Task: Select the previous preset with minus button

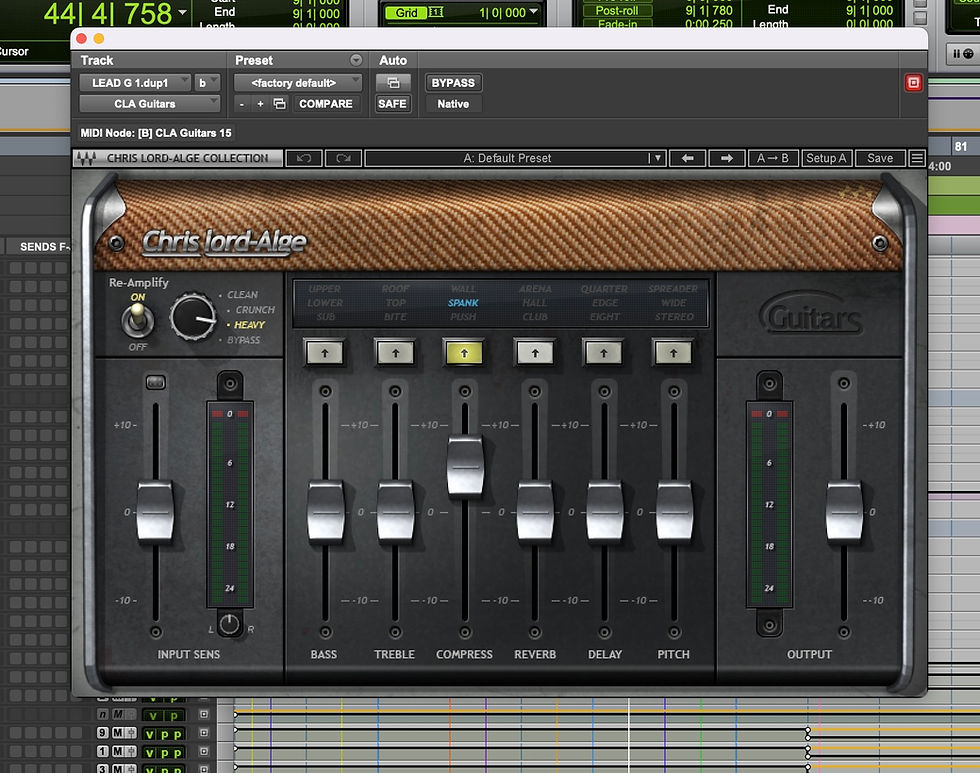Action: coord(242,104)
